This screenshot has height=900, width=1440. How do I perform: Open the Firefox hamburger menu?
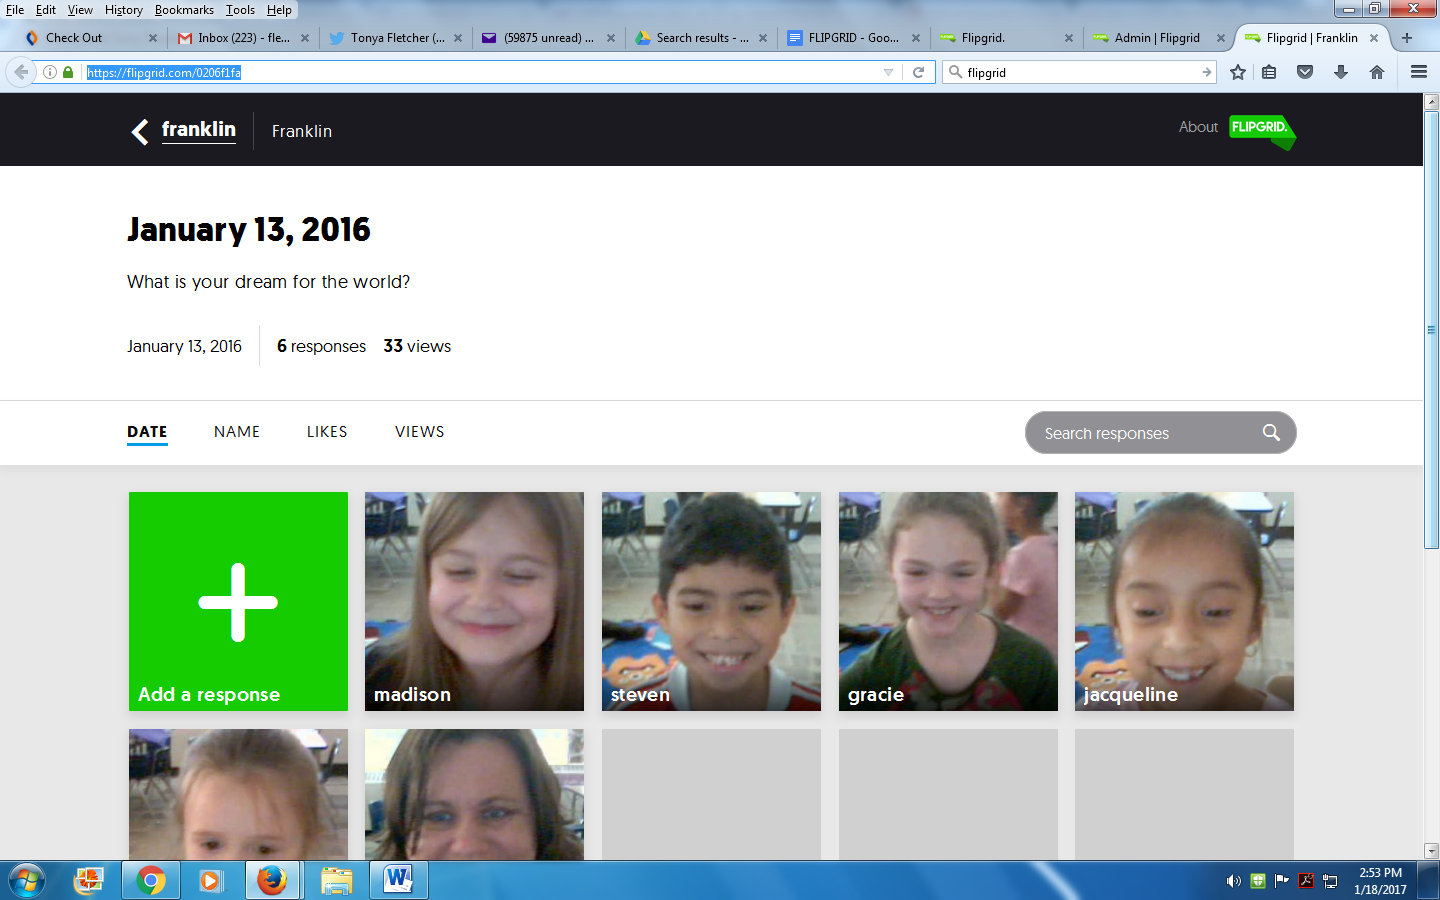click(1418, 72)
